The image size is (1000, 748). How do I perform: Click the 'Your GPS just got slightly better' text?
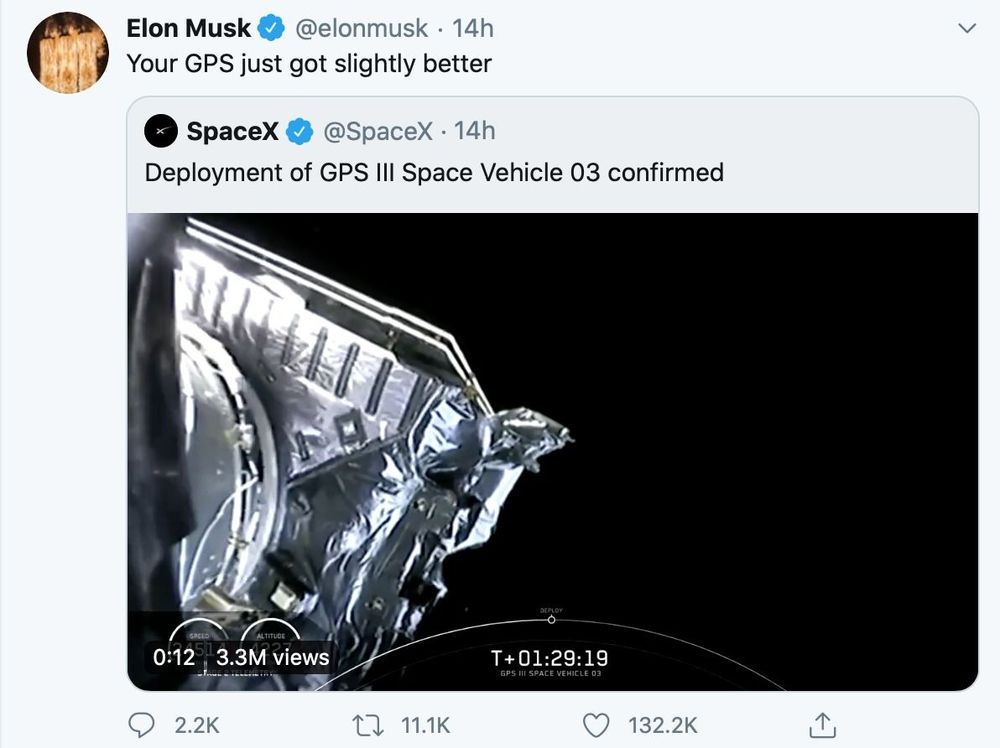point(309,64)
